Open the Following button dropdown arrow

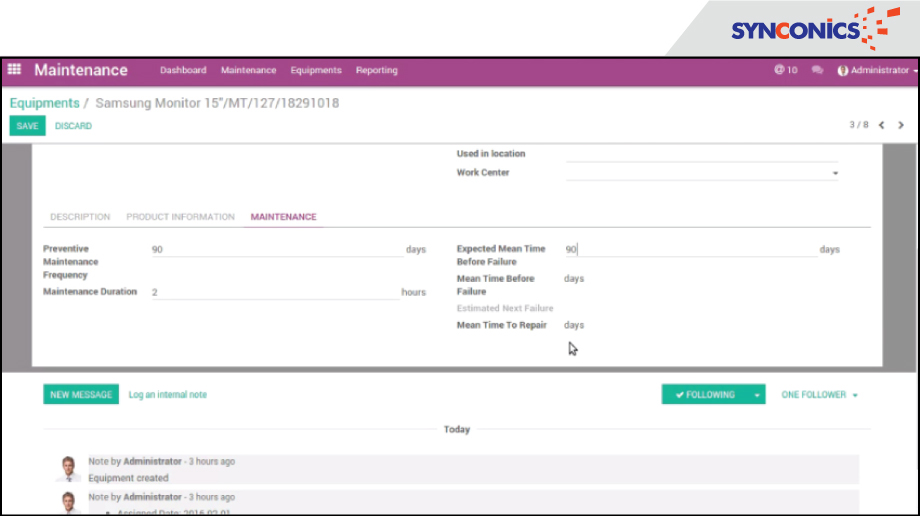coord(757,394)
